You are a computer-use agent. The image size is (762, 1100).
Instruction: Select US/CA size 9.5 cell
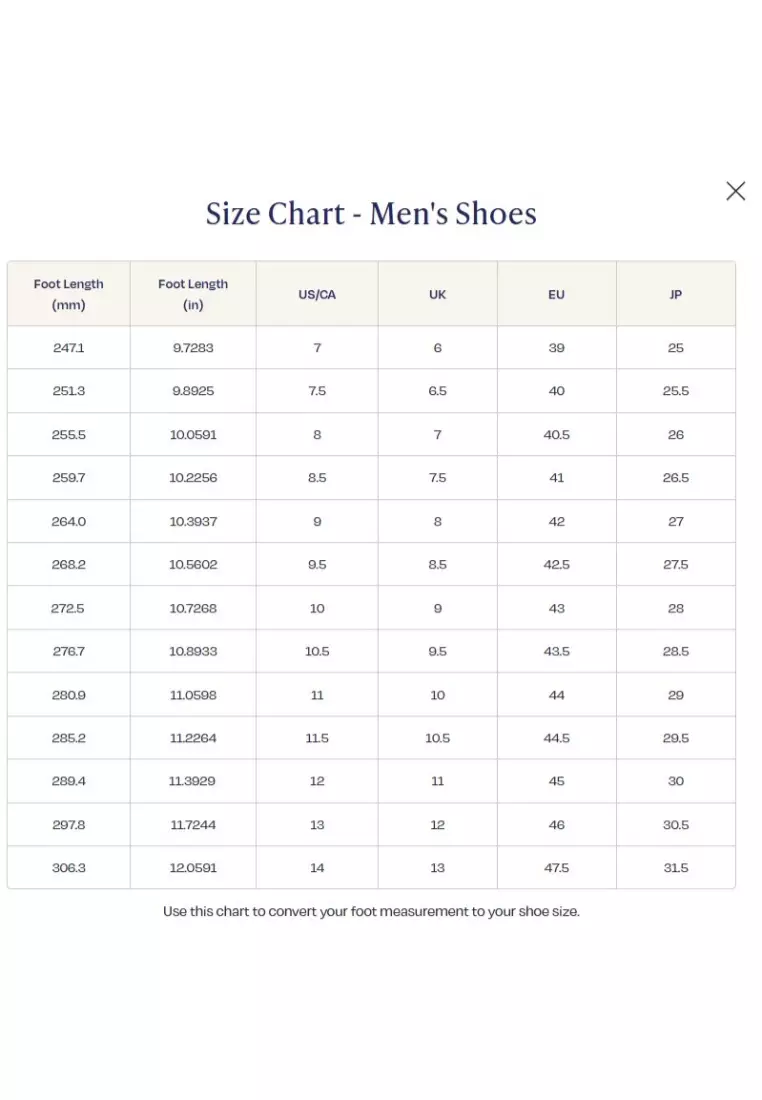click(x=316, y=564)
